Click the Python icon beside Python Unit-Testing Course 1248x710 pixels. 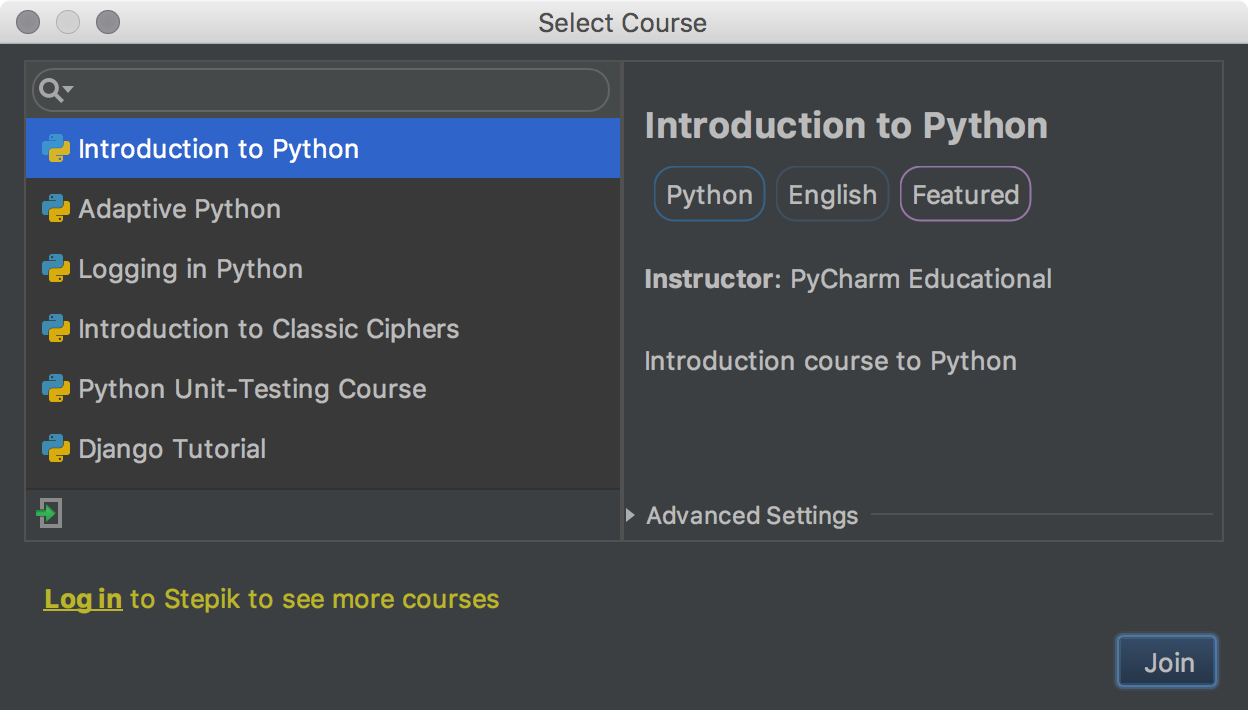pos(55,389)
